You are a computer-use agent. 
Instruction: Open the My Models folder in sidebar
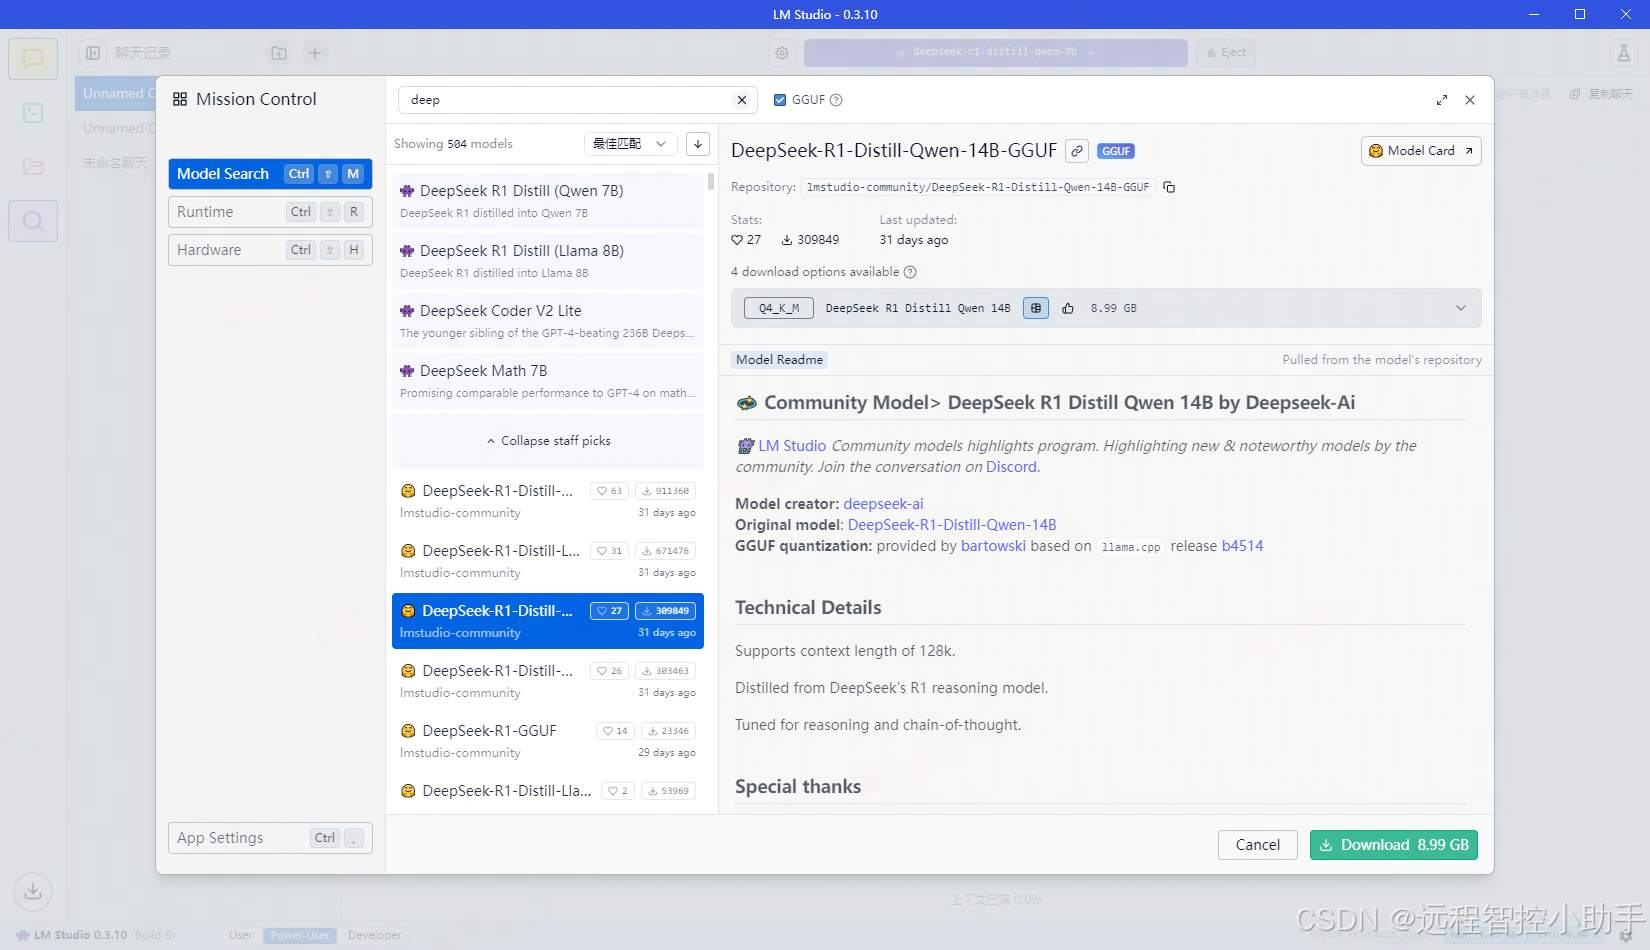pyautogui.click(x=33, y=167)
